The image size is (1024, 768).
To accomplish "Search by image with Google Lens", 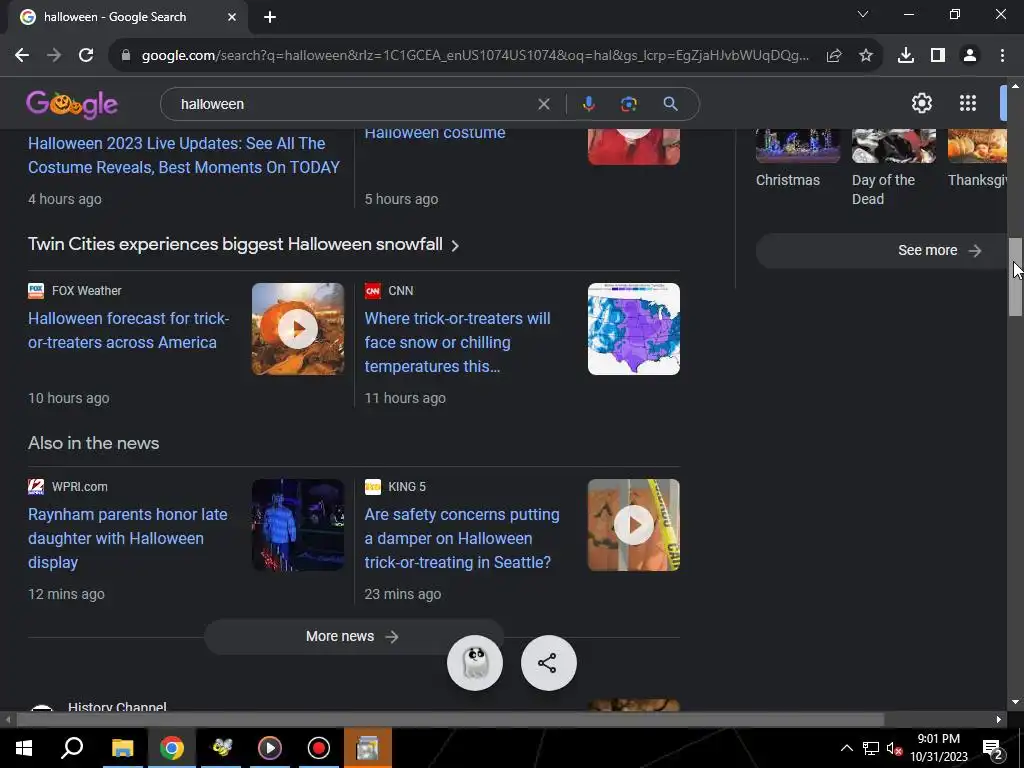I will click(x=628, y=104).
